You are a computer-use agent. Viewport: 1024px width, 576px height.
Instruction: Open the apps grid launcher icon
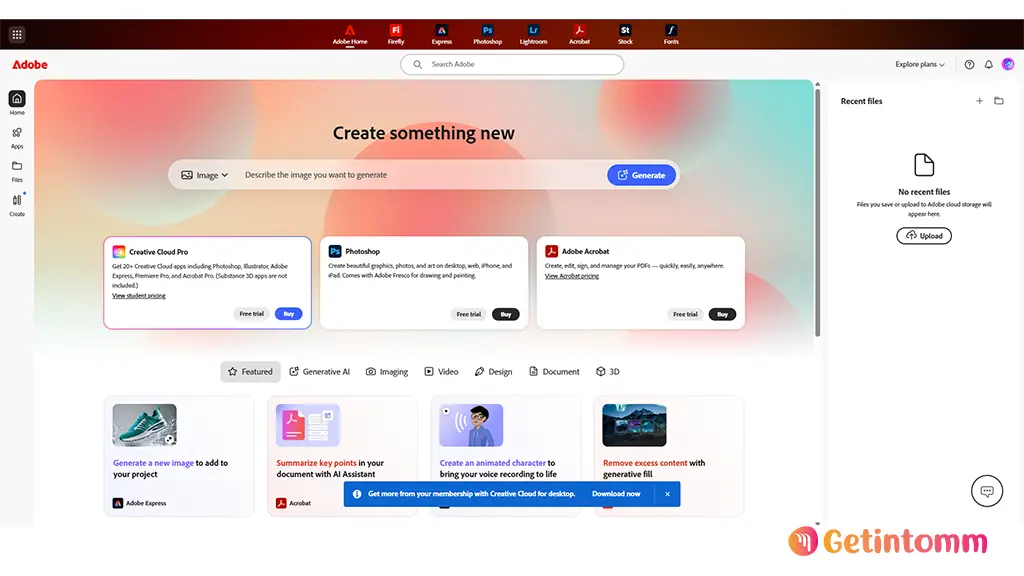[17, 35]
